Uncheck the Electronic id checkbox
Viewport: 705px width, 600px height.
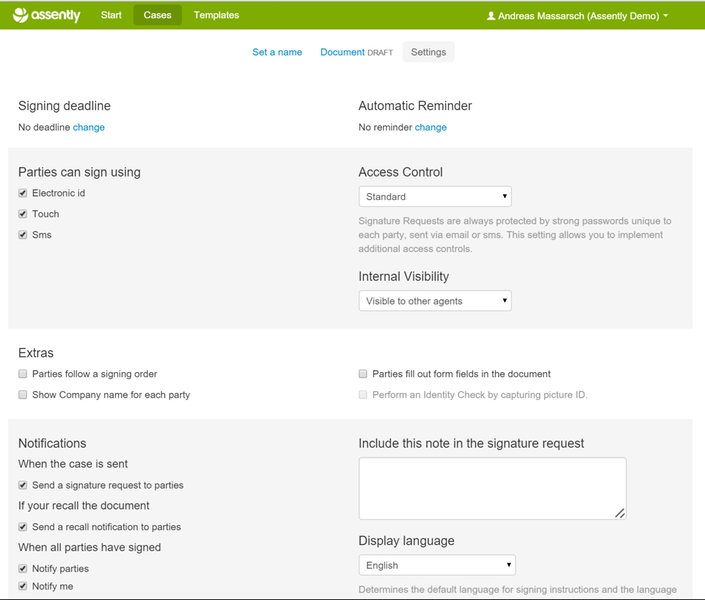[x=23, y=193]
